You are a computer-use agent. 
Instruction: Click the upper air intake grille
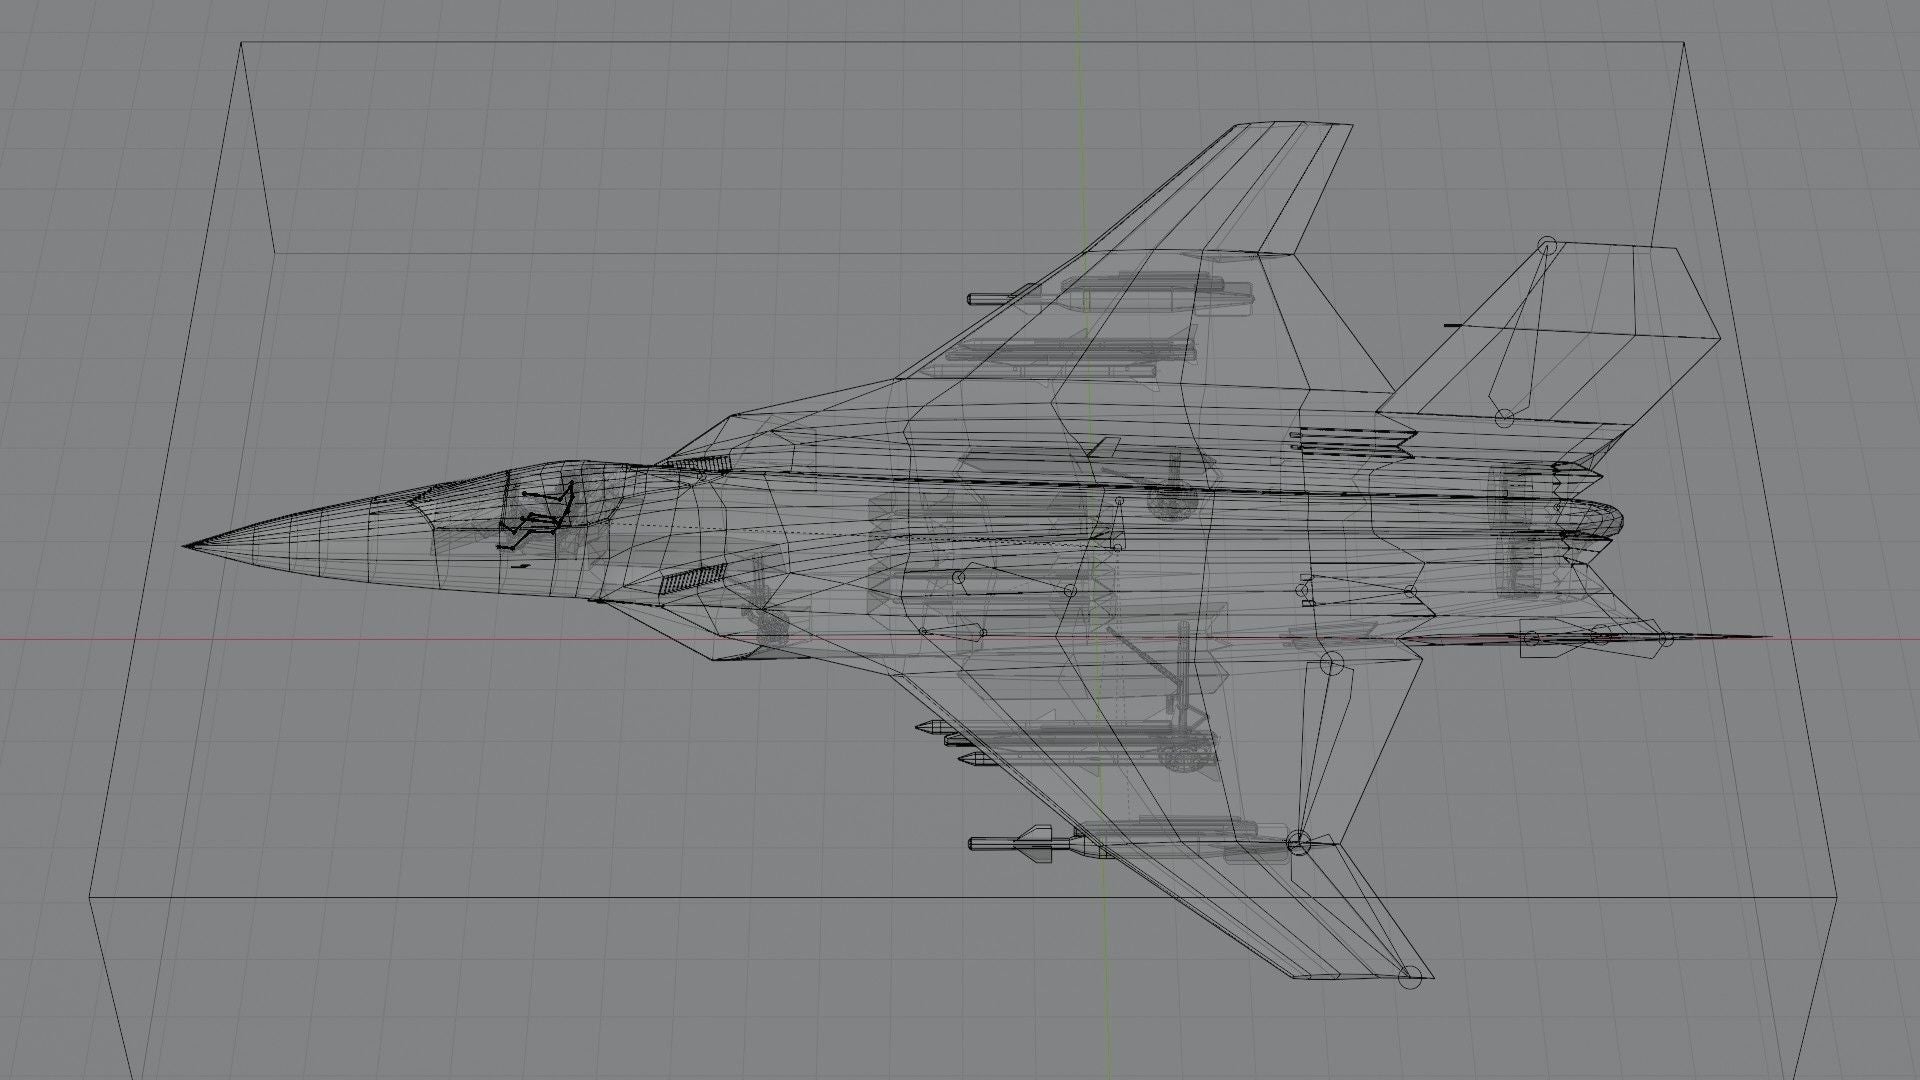(697, 463)
